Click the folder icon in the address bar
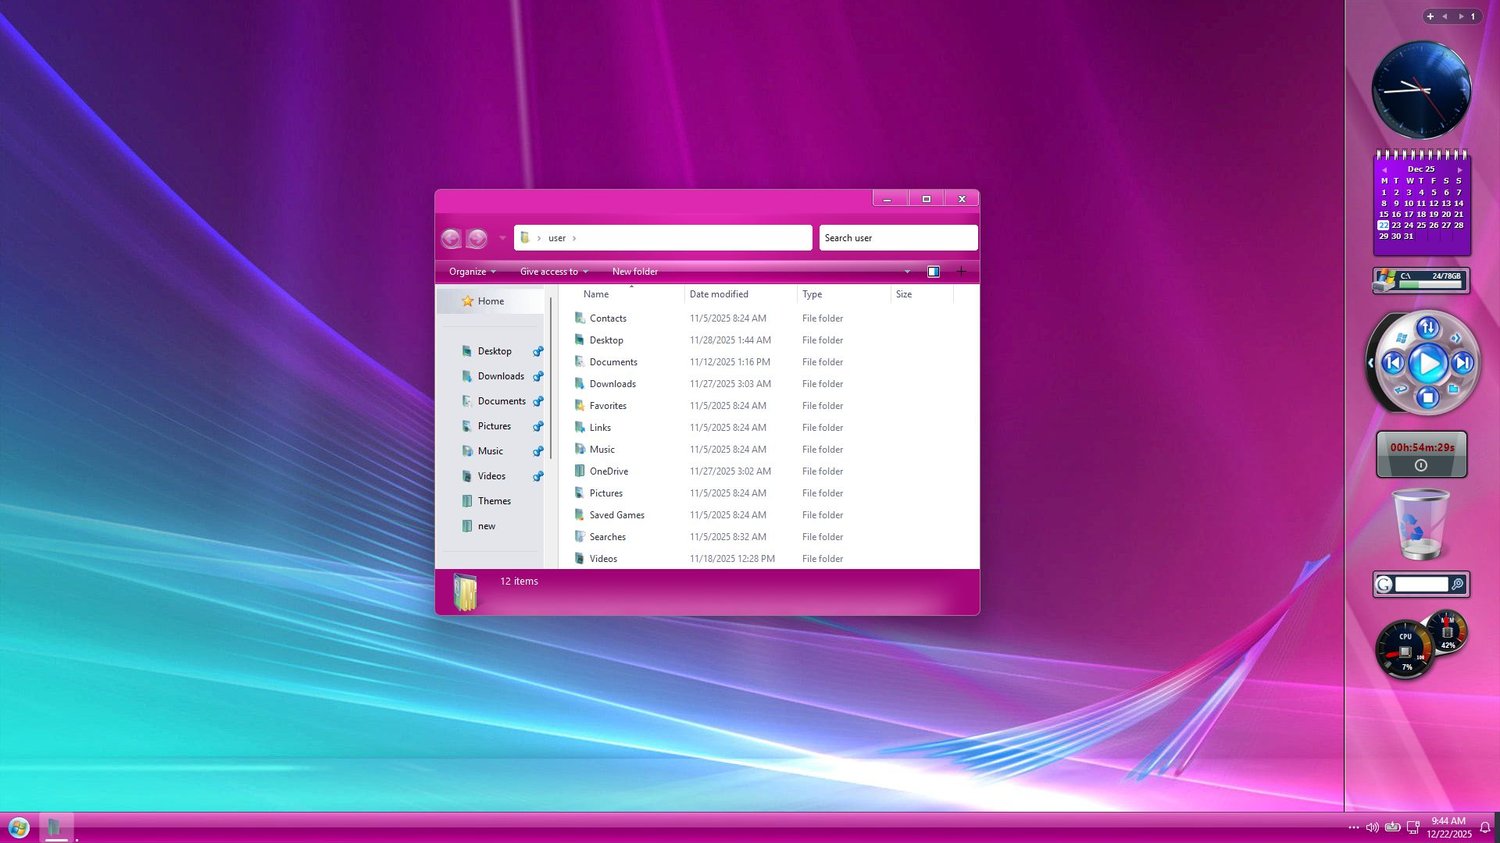Screen dimensions: 1500x843 (525, 238)
